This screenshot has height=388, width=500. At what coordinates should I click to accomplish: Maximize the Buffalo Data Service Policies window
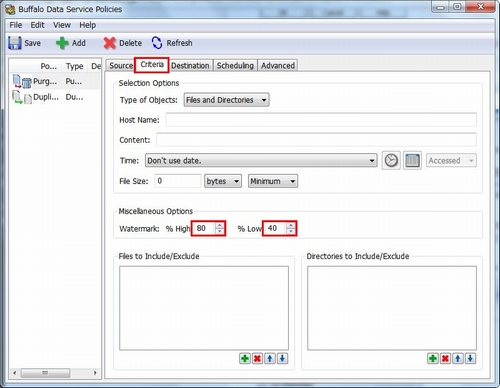(x=458, y=7)
